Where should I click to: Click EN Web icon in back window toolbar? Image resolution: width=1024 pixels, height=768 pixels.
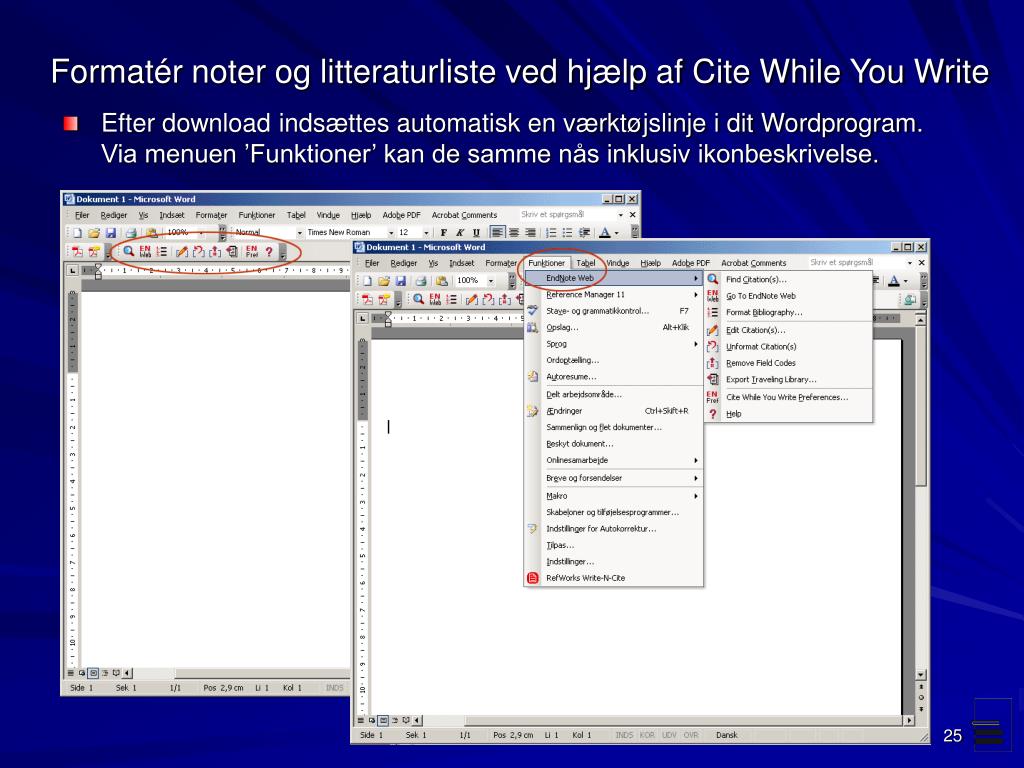tap(145, 251)
